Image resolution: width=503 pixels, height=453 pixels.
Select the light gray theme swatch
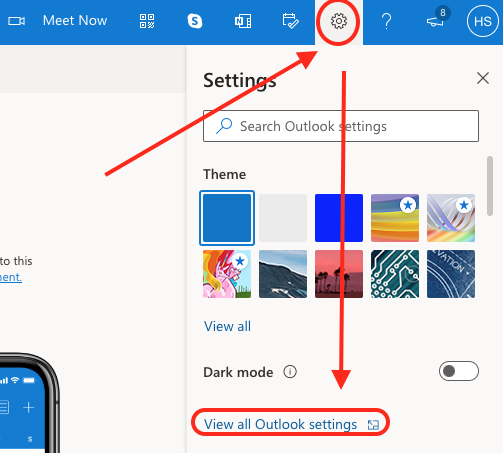pos(283,218)
